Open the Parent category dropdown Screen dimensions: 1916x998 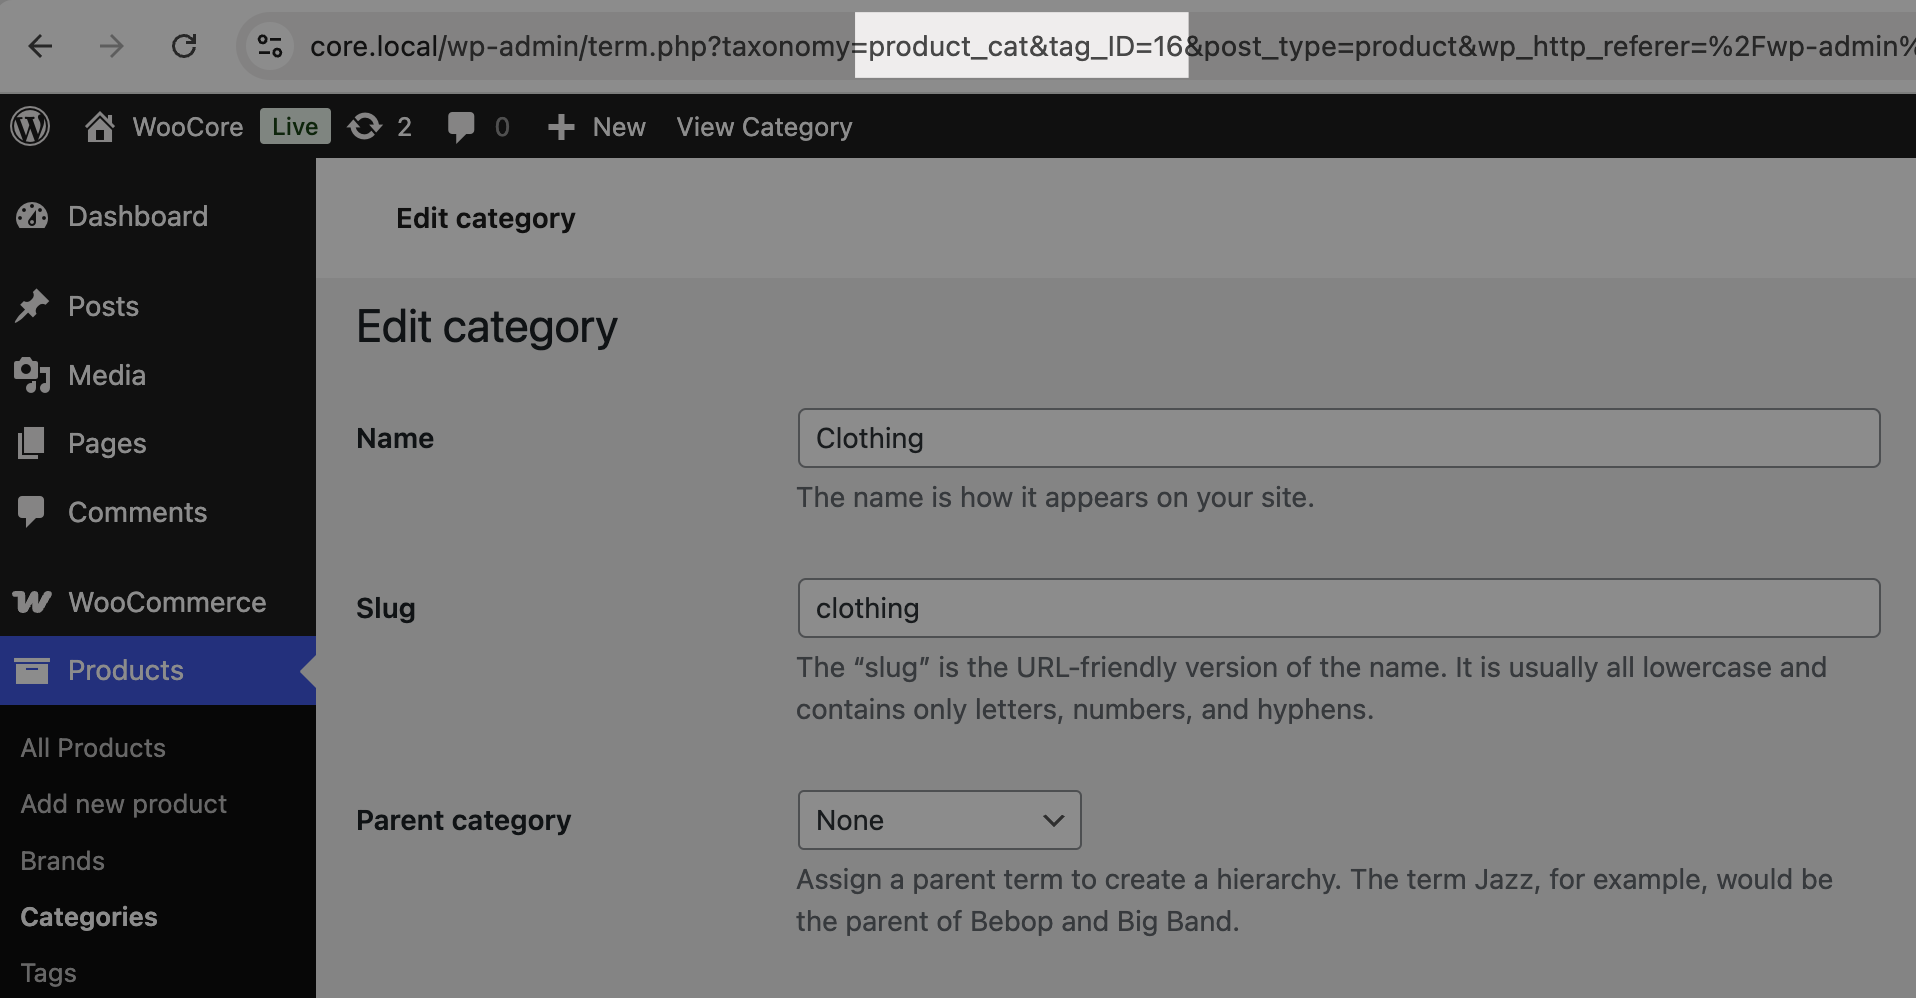click(938, 820)
